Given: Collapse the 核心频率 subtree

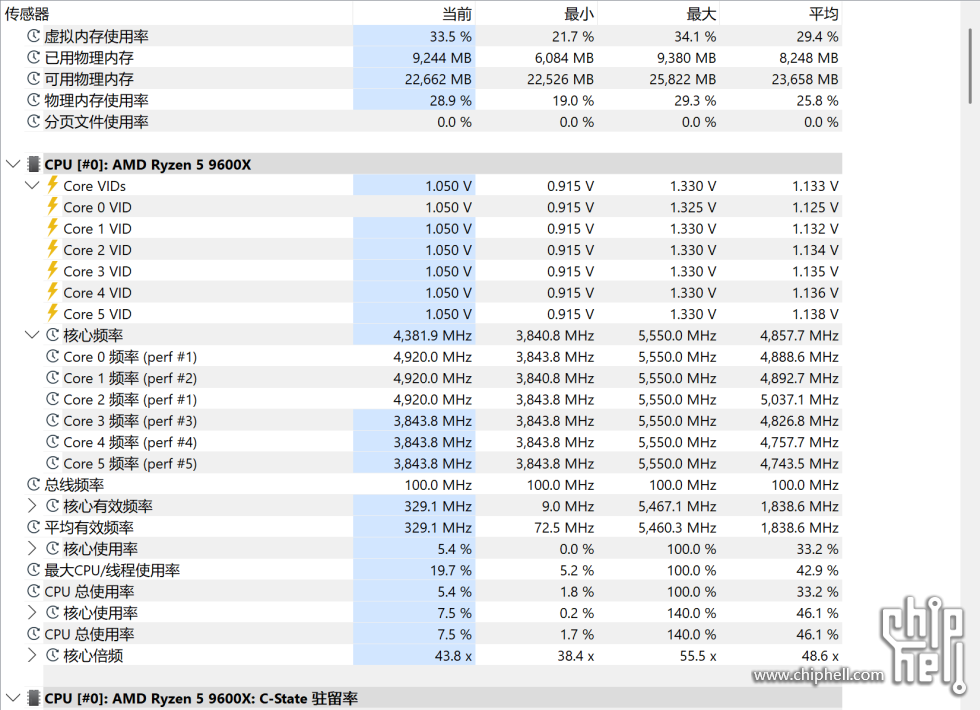Looking at the screenshot, I should (32, 335).
